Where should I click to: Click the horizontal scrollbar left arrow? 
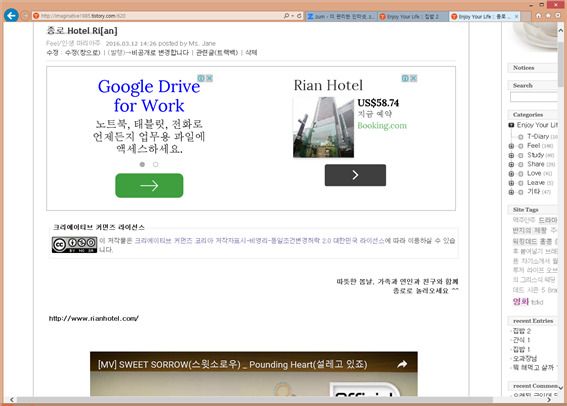[12, 399]
